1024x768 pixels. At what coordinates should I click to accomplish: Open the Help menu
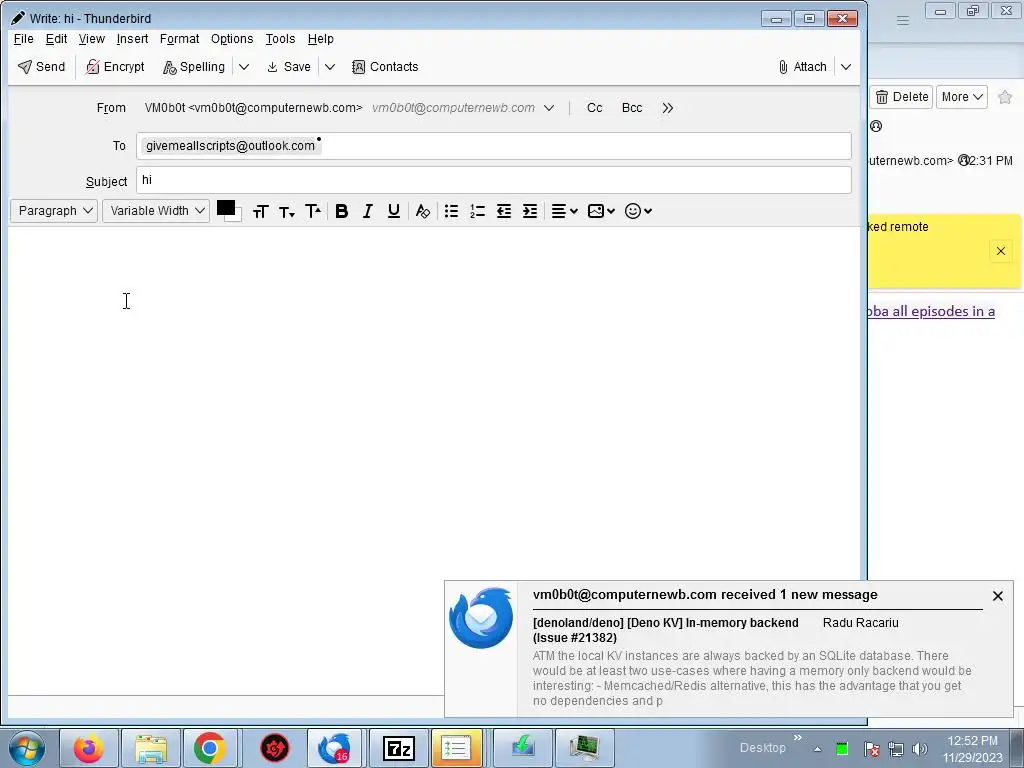coord(321,39)
